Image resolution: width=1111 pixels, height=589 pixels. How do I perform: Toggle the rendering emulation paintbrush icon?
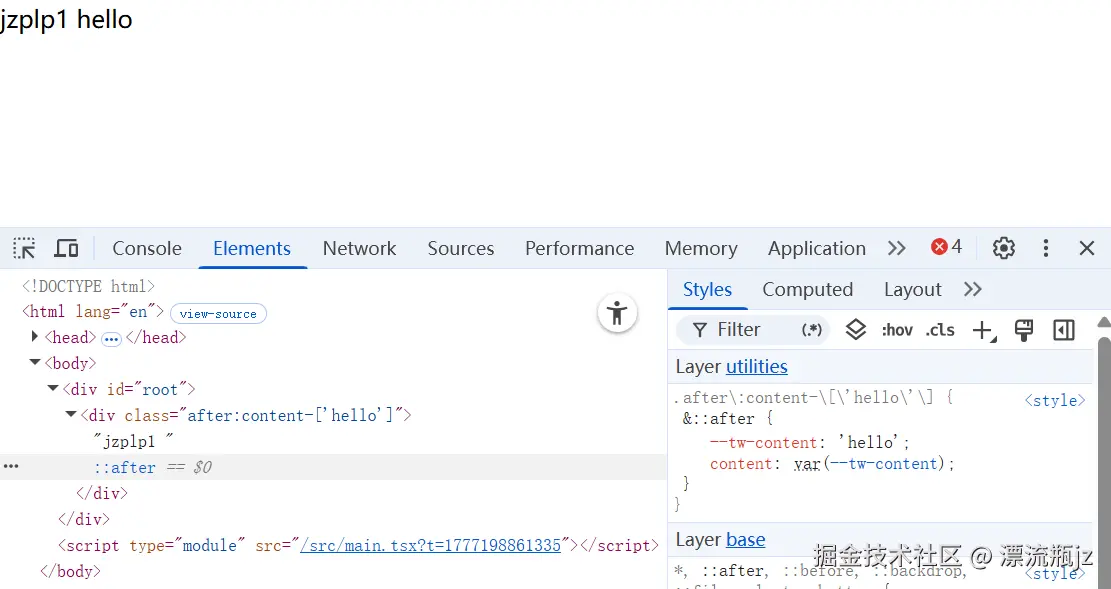coord(1024,330)
